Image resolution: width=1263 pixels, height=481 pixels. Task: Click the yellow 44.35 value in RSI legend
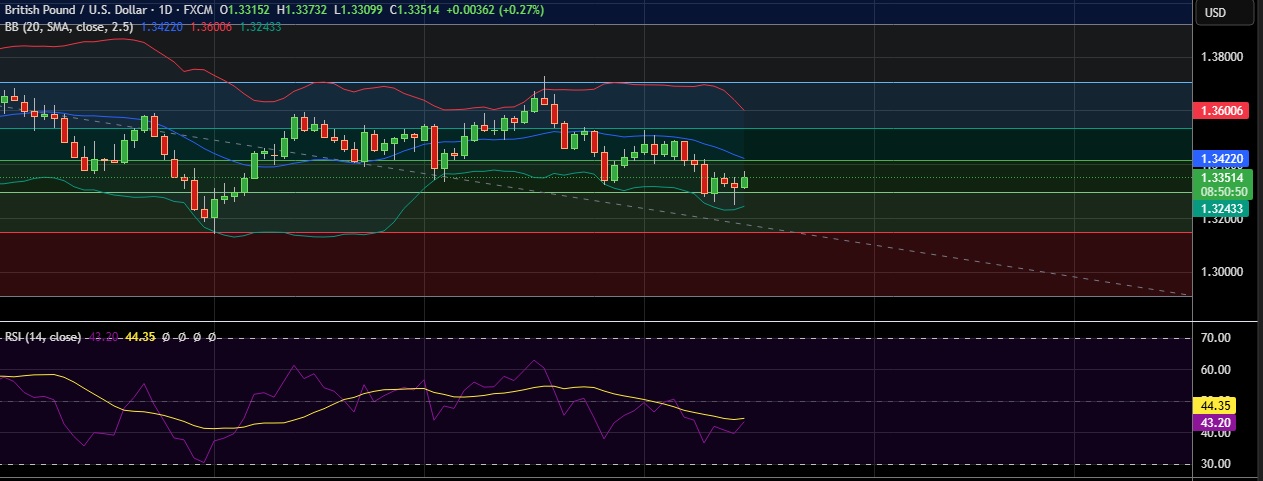[141, 338]
